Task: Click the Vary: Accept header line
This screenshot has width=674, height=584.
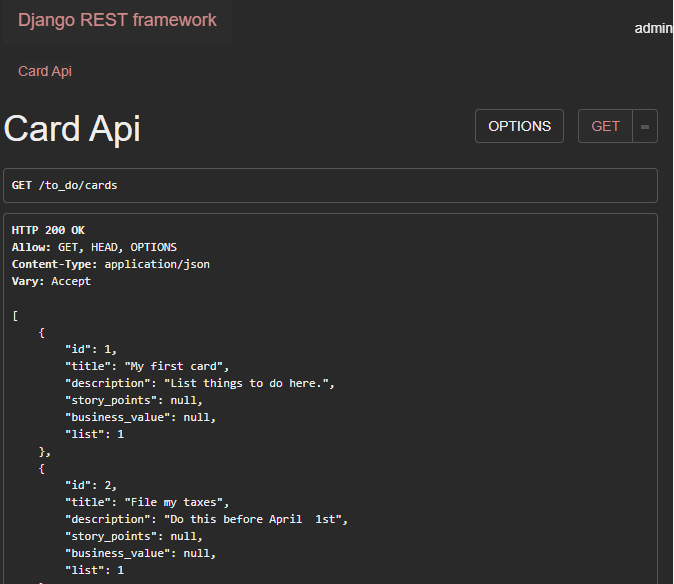Action: pos(51,281)
